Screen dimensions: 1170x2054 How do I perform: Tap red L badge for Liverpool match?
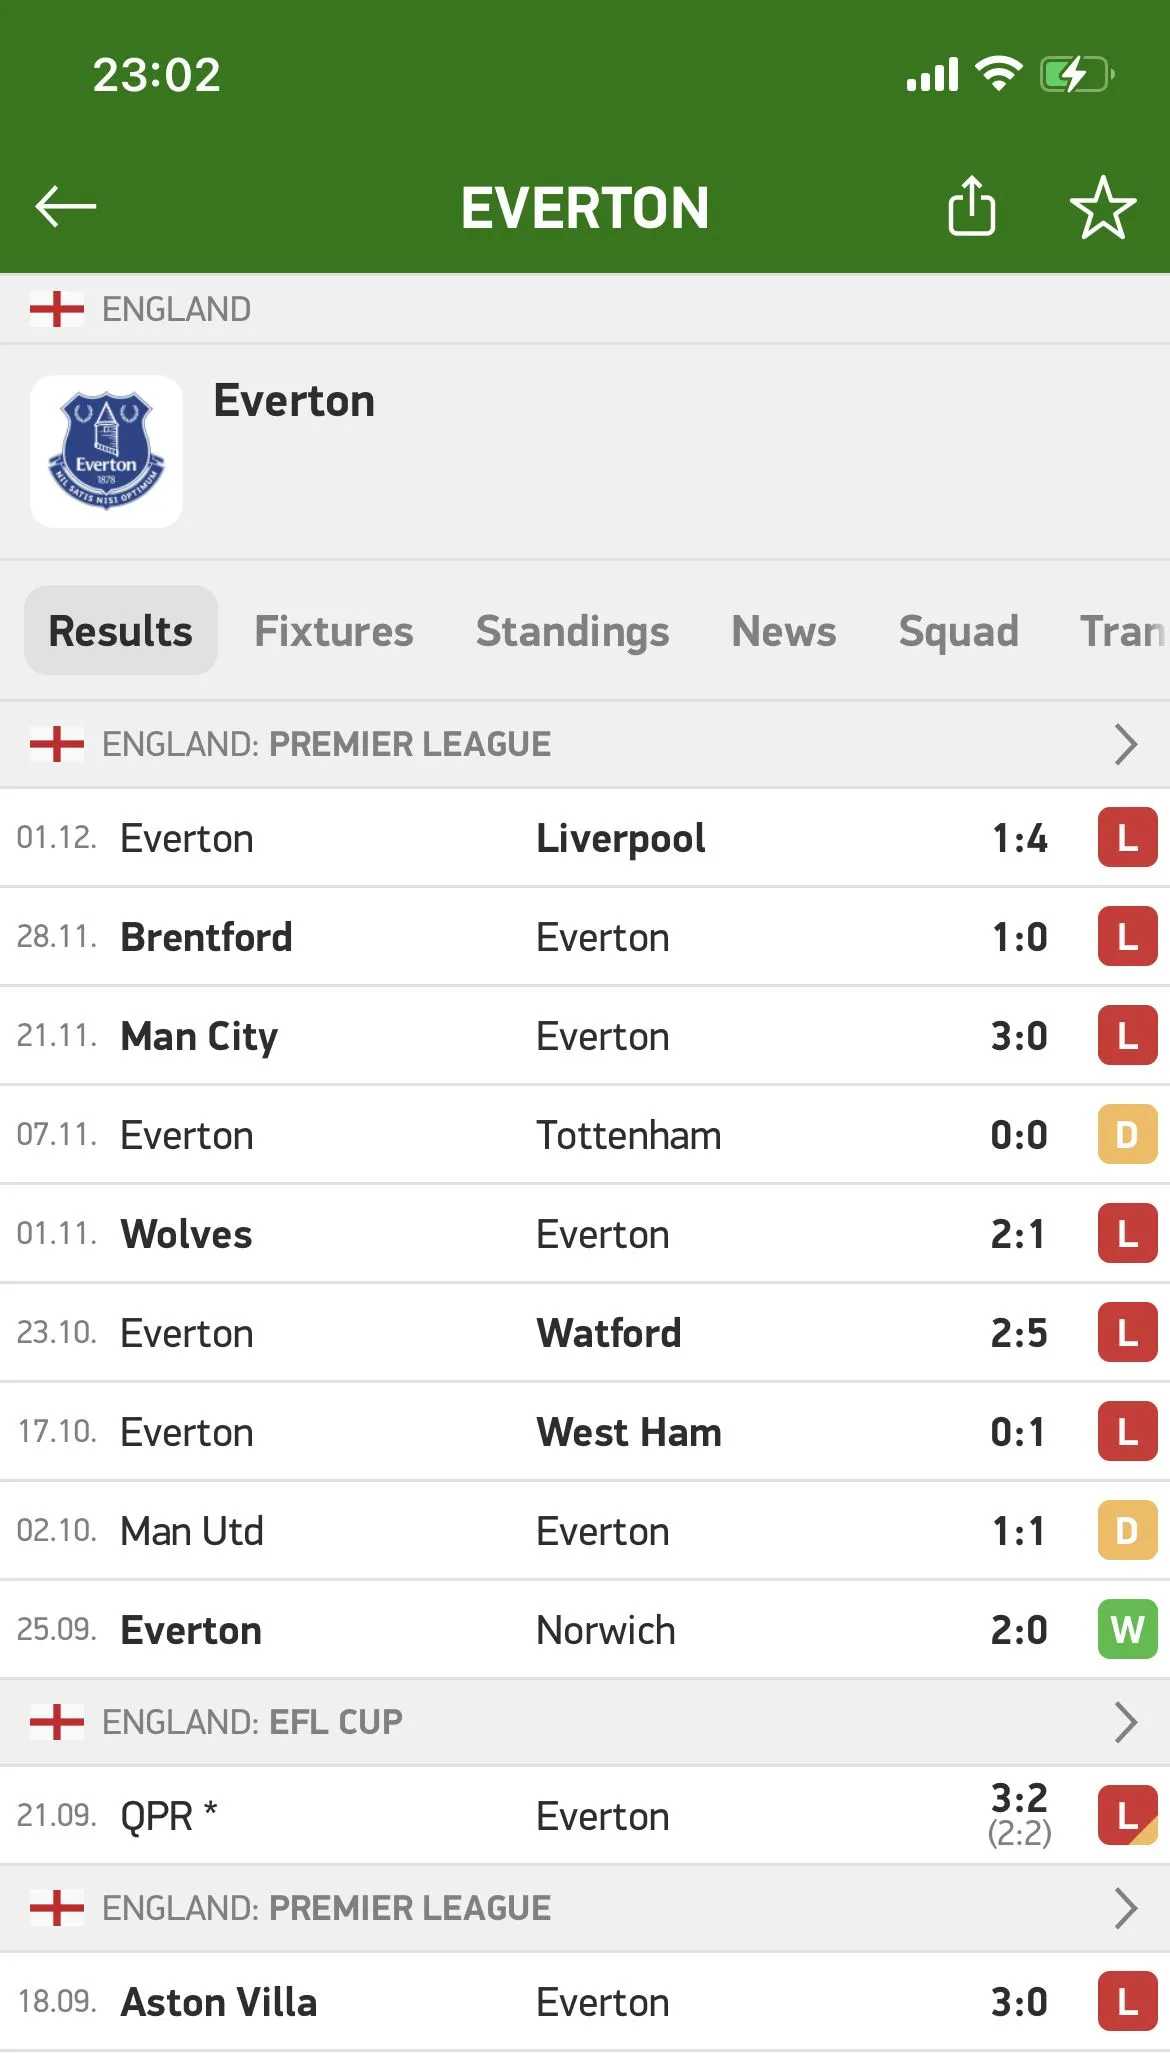click(1127, 838)
